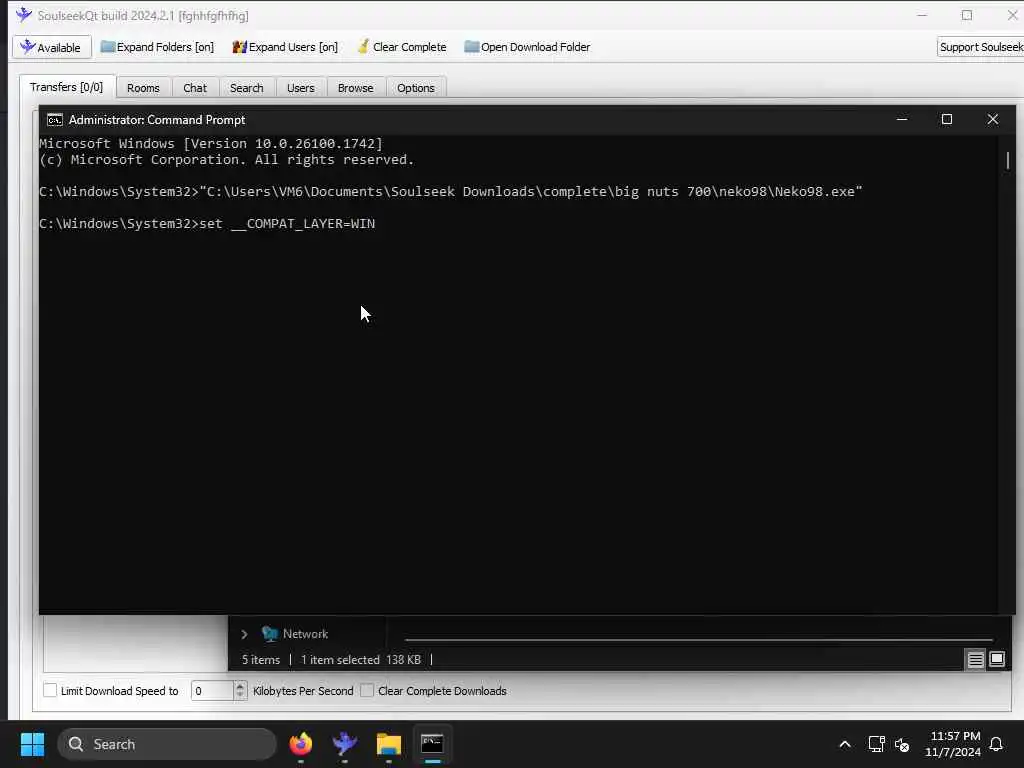Go to the Search tab in Soulseek
Screen dimensions: 1024x768
click(x=247, y=88)
